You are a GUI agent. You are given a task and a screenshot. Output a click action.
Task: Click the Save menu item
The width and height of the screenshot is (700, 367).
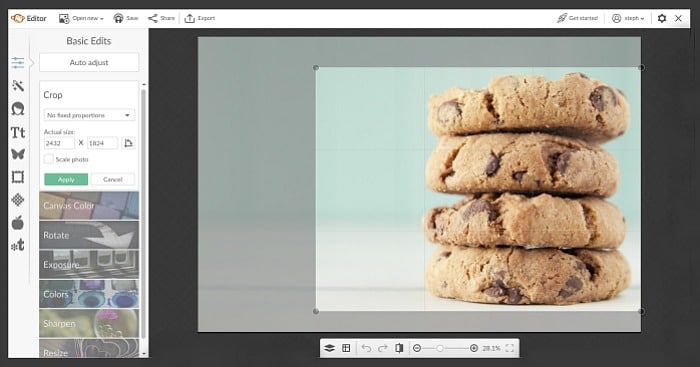[x=126, y=18]
